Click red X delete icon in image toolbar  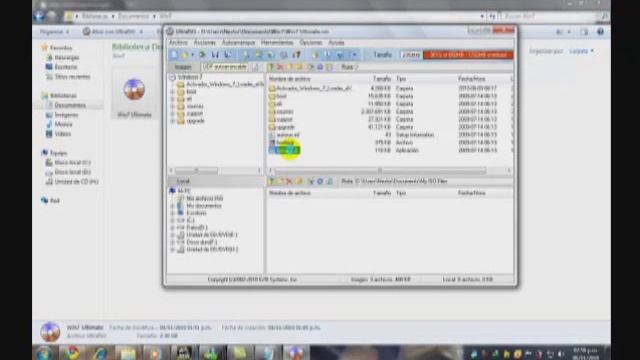pyautogui.click(x=280, y=67)
